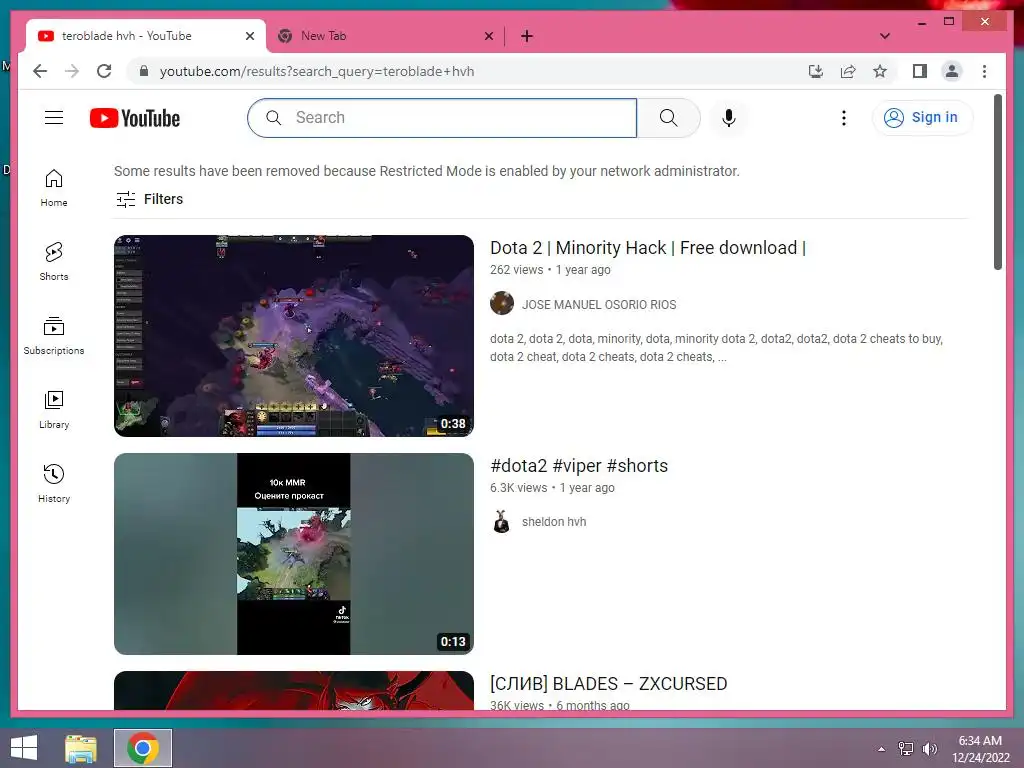Click the dota 2 cheats description text
Screen dimensions: 1024x768
pyautogui.click(x=716, y=347)
